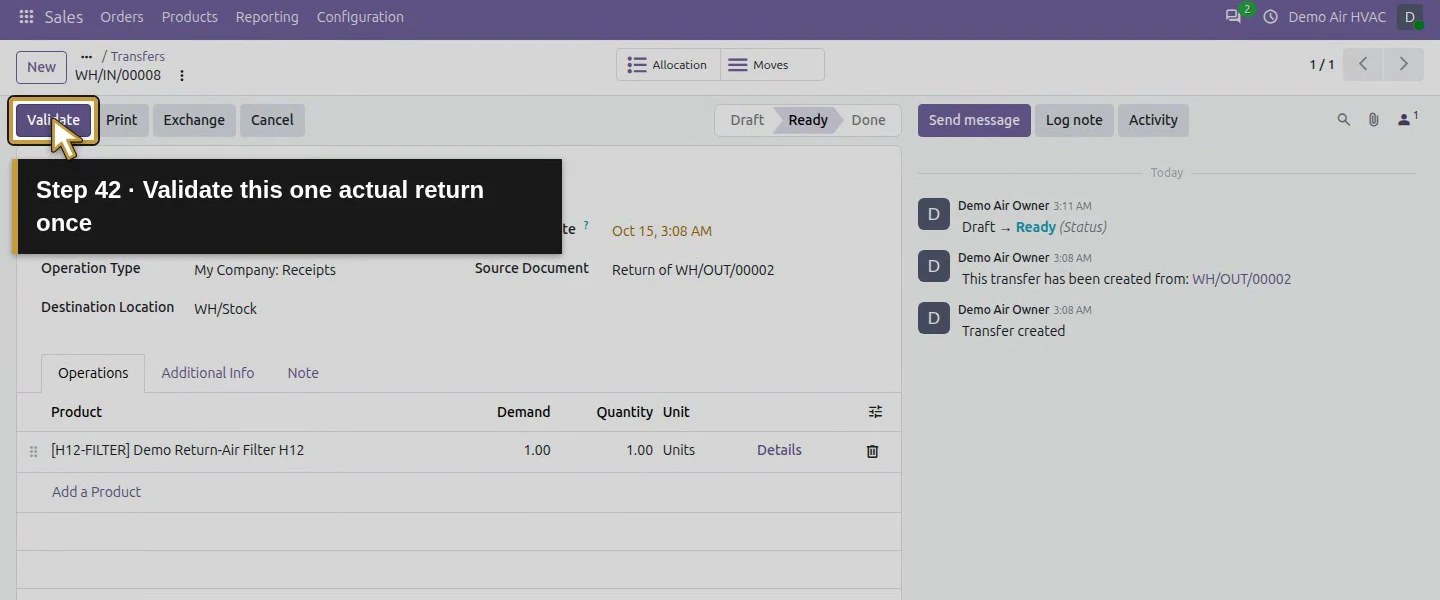The height and width of the screenshot is (600, 1440).
Task: Click the Demand 1.00 cell
Action: point(537,451)
